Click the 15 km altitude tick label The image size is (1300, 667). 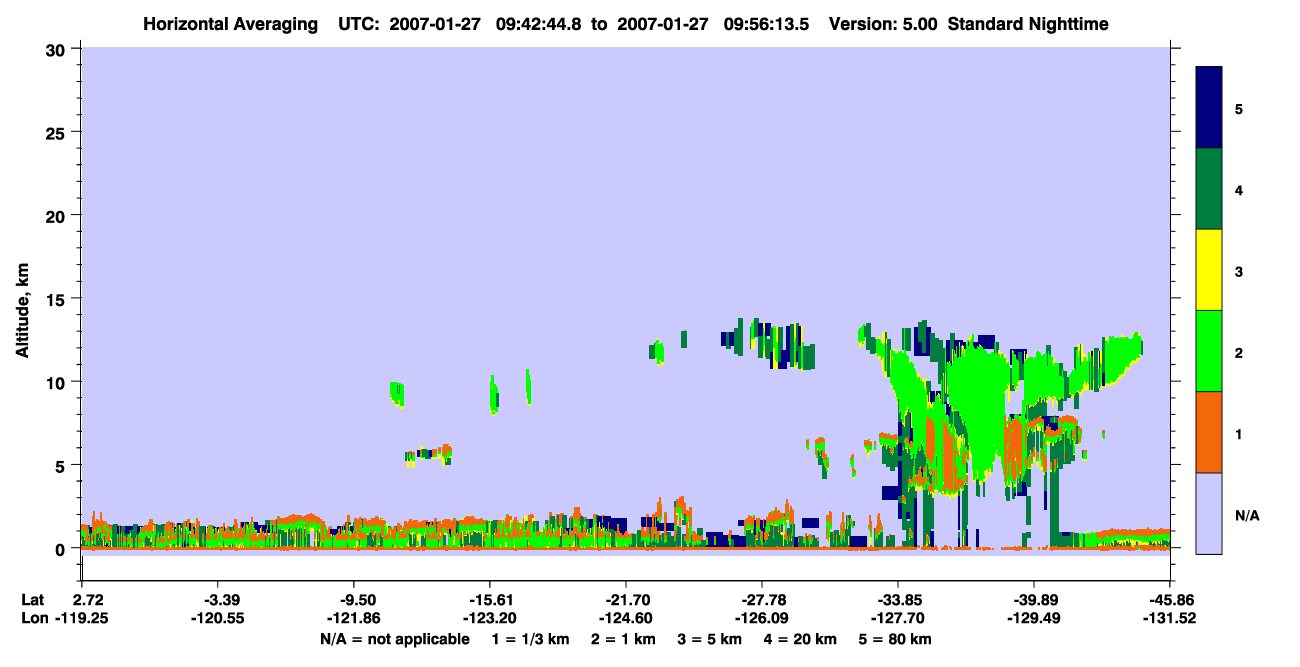tap(58, 298)
